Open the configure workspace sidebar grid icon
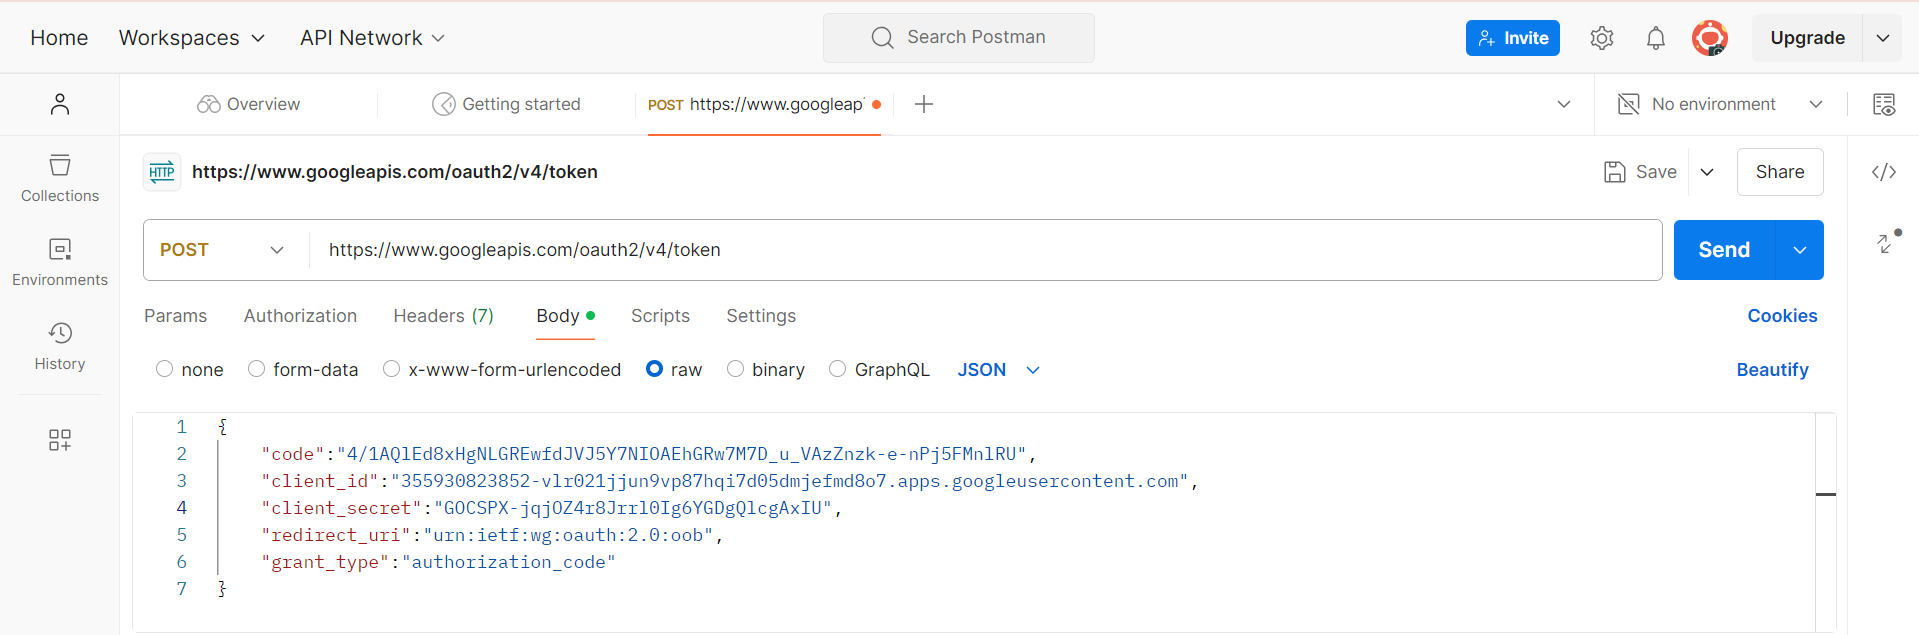The height and width of the screenshot is (635, 1919). 60,440
